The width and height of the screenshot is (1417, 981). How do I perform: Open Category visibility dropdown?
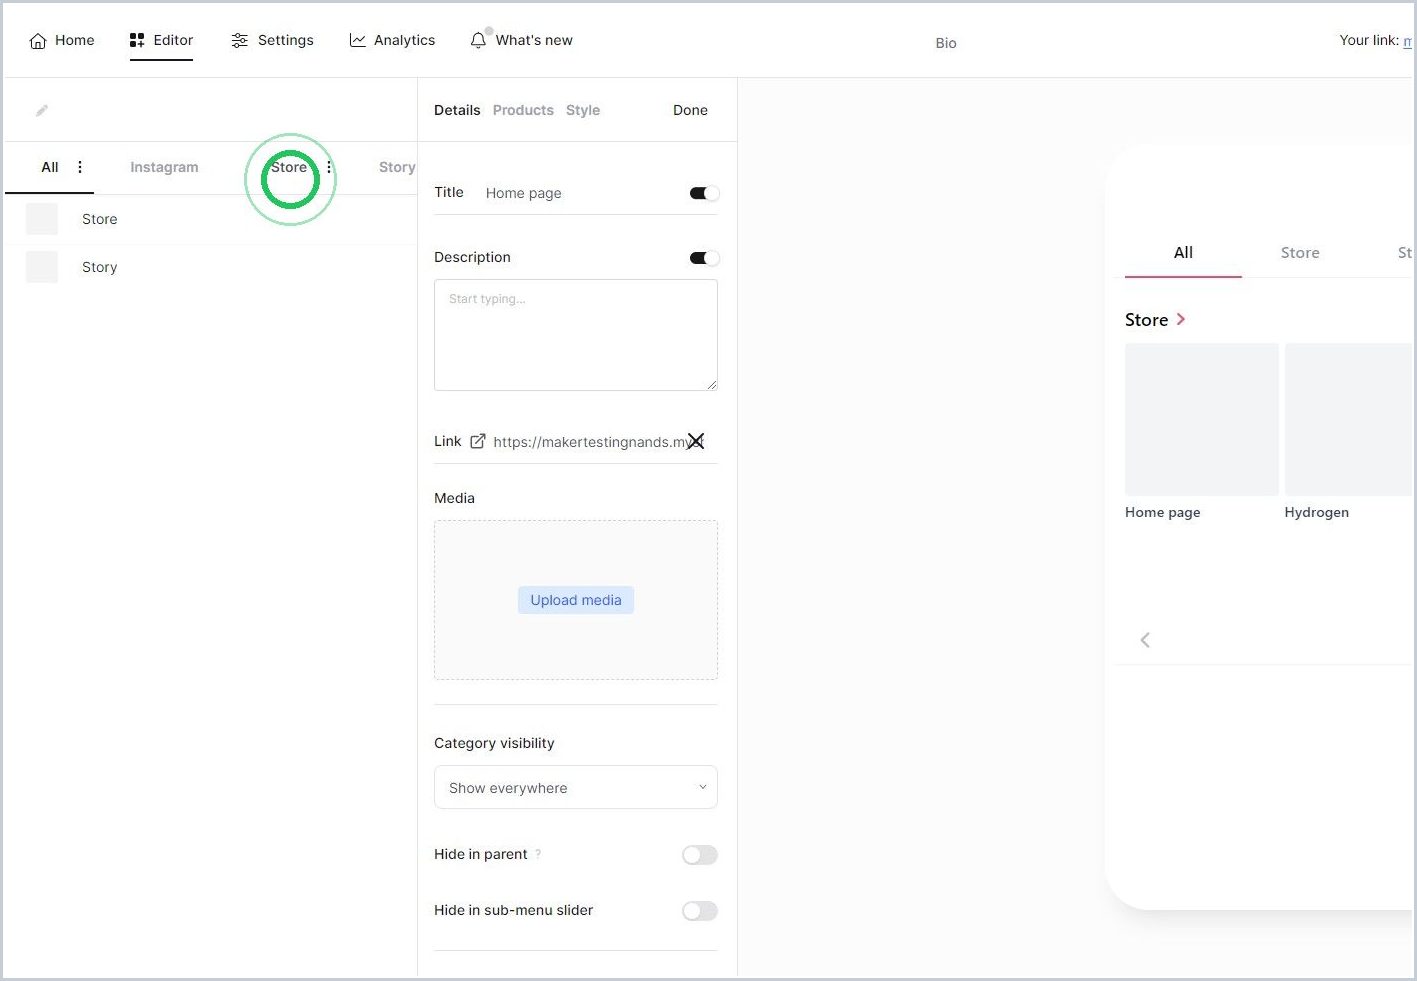[576, 787]
